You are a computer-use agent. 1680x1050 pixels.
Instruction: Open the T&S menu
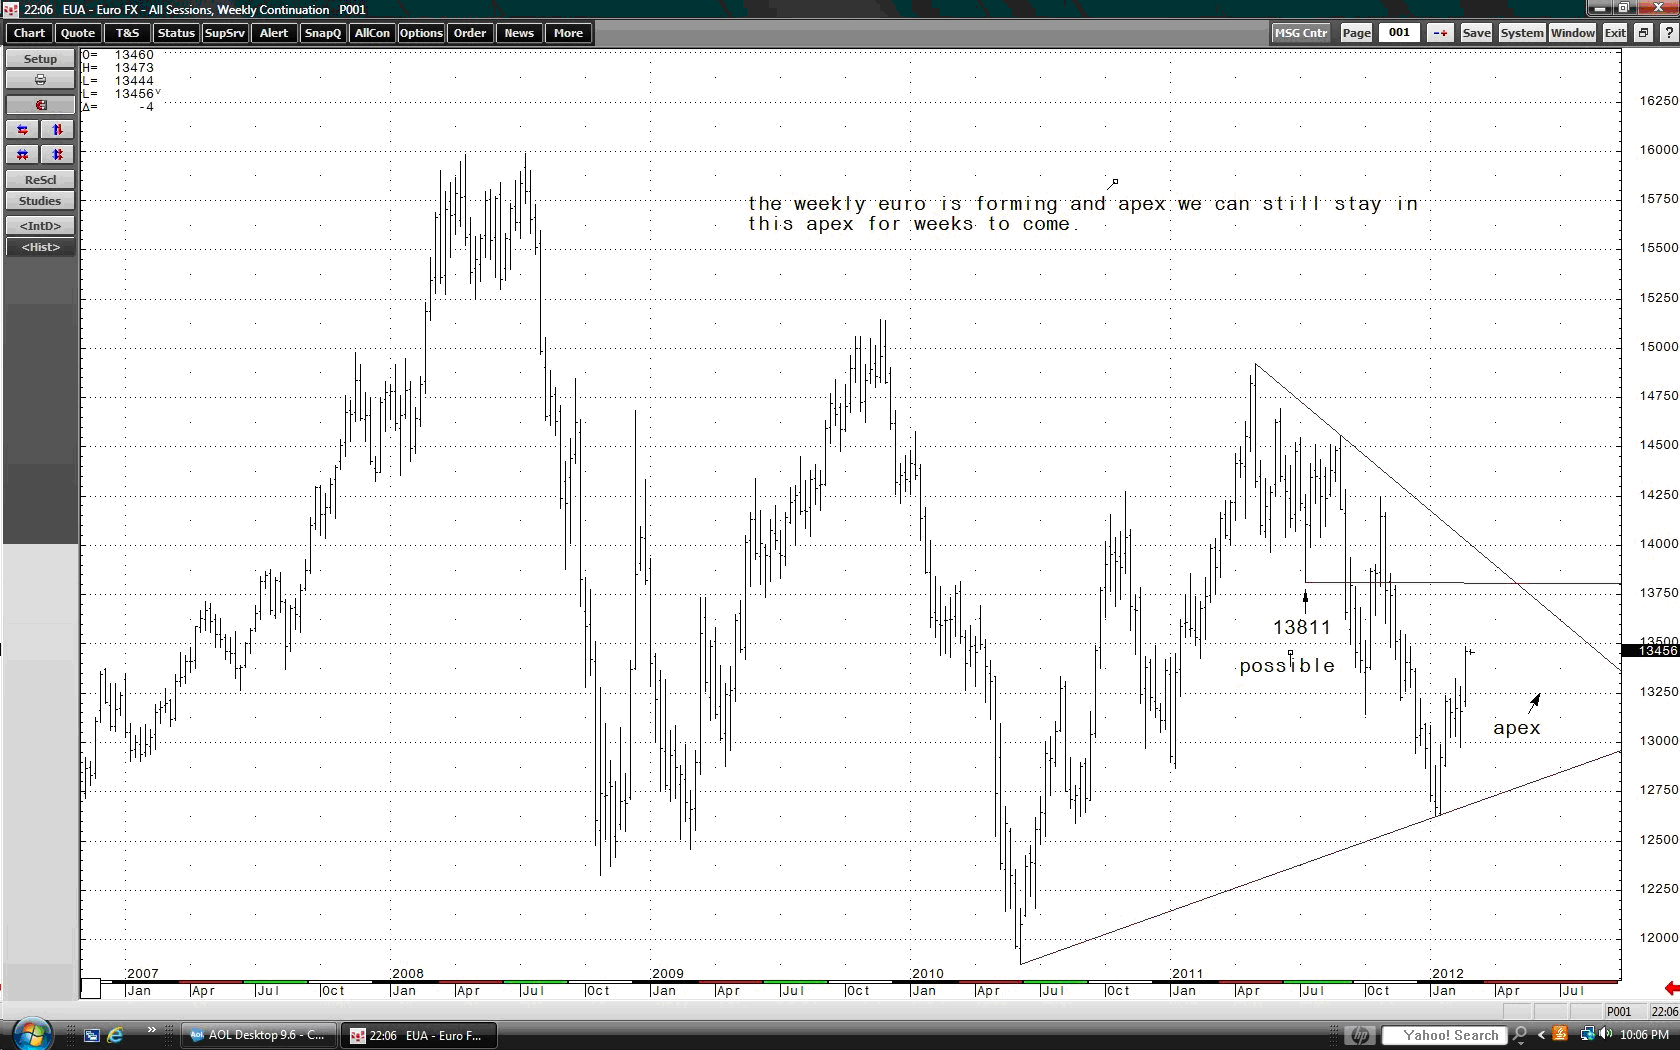point(127,33)
